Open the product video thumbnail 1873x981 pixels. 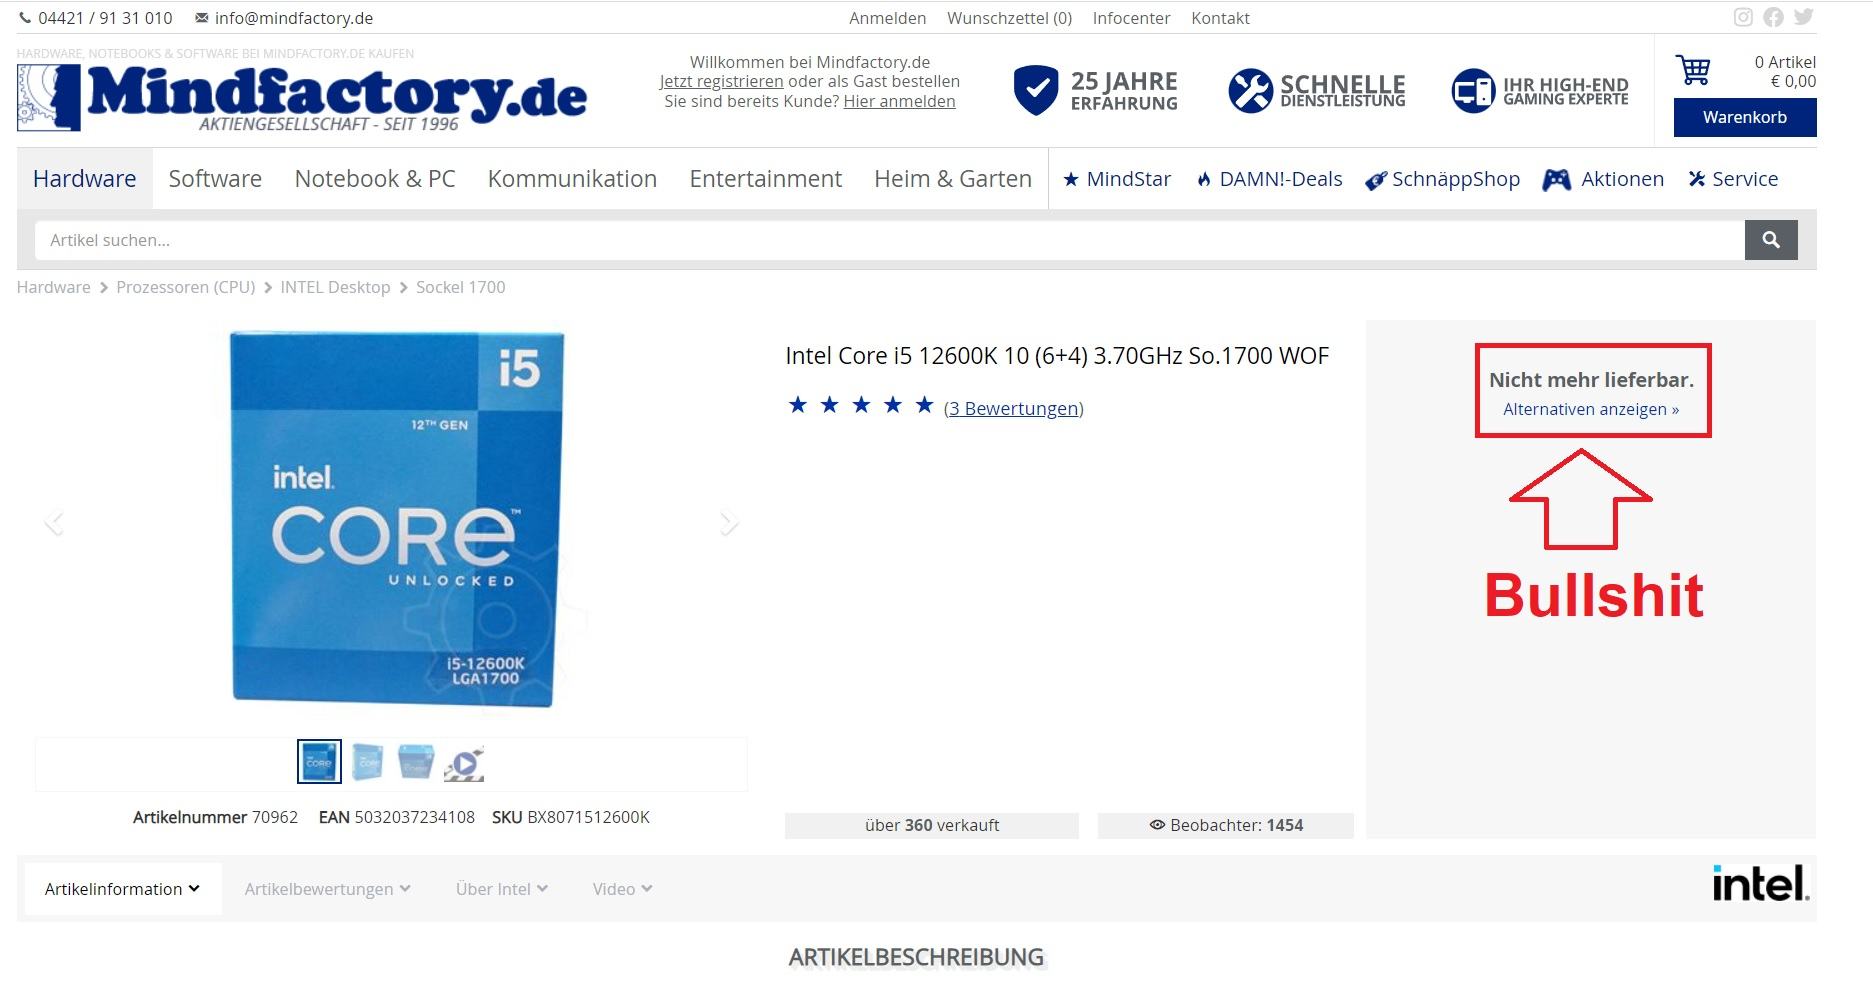pyautogui.click(x=464, y=763)
